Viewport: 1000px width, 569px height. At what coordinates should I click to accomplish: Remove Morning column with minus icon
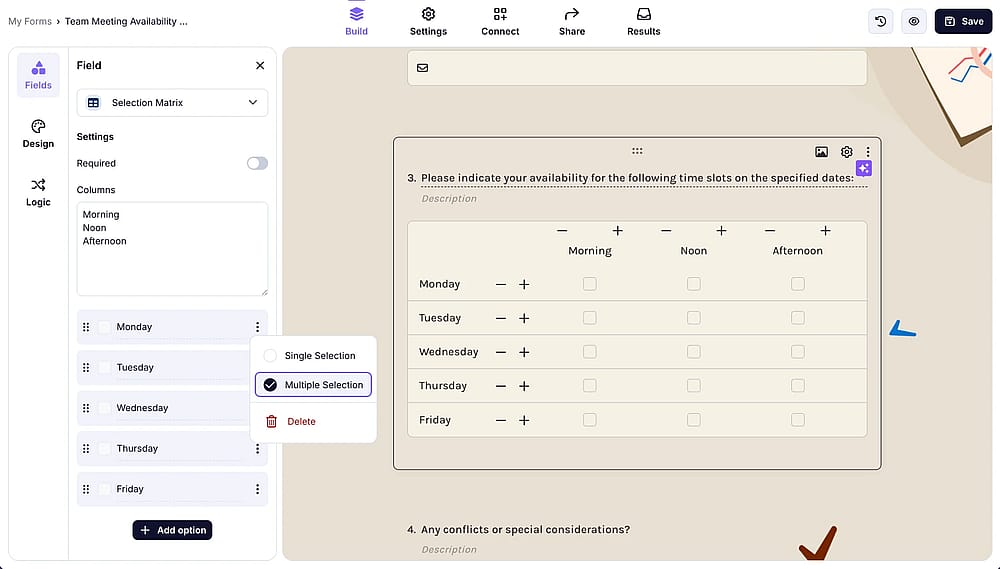tap(562, 231)
